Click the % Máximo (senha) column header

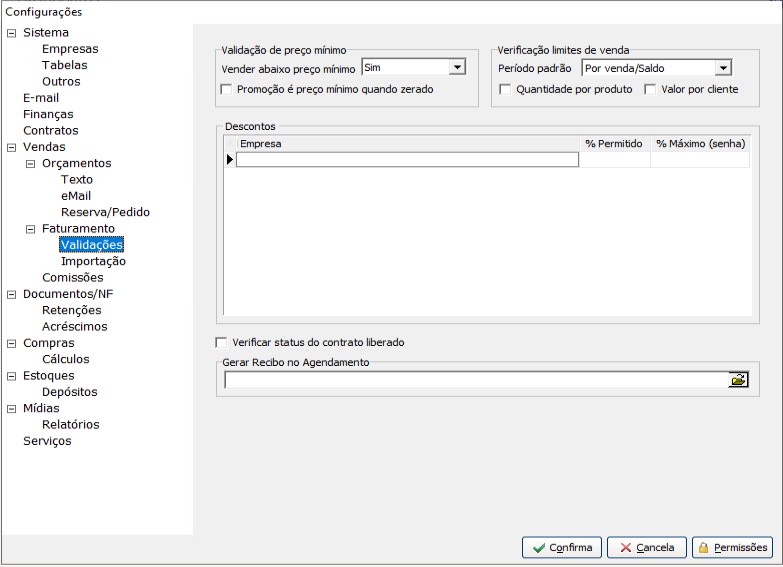(700, 144)
